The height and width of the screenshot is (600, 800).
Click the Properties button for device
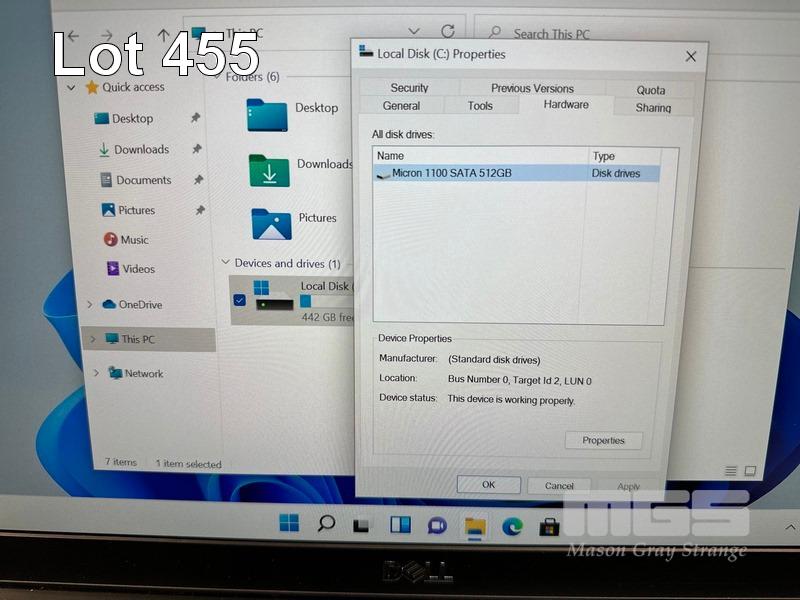pos(603,440)
